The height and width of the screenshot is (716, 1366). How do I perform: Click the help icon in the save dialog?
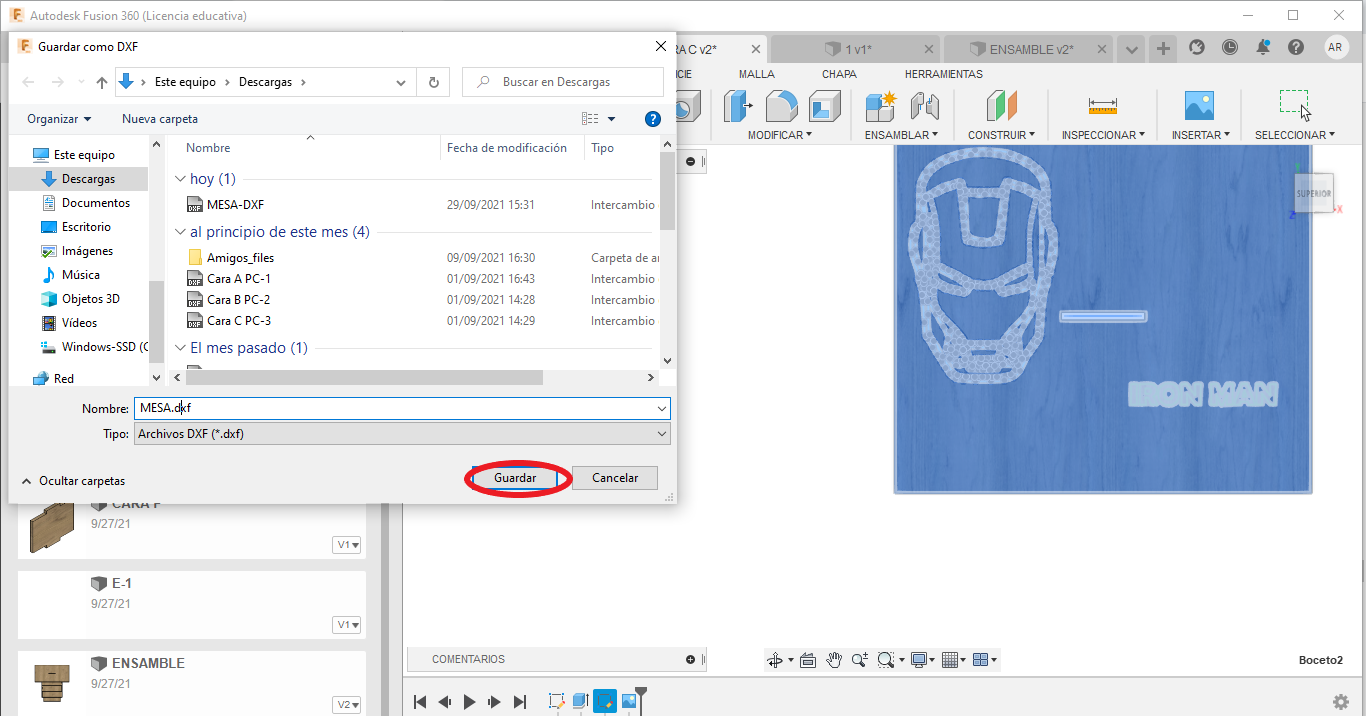pyautogui.click(x=653, y=119)
